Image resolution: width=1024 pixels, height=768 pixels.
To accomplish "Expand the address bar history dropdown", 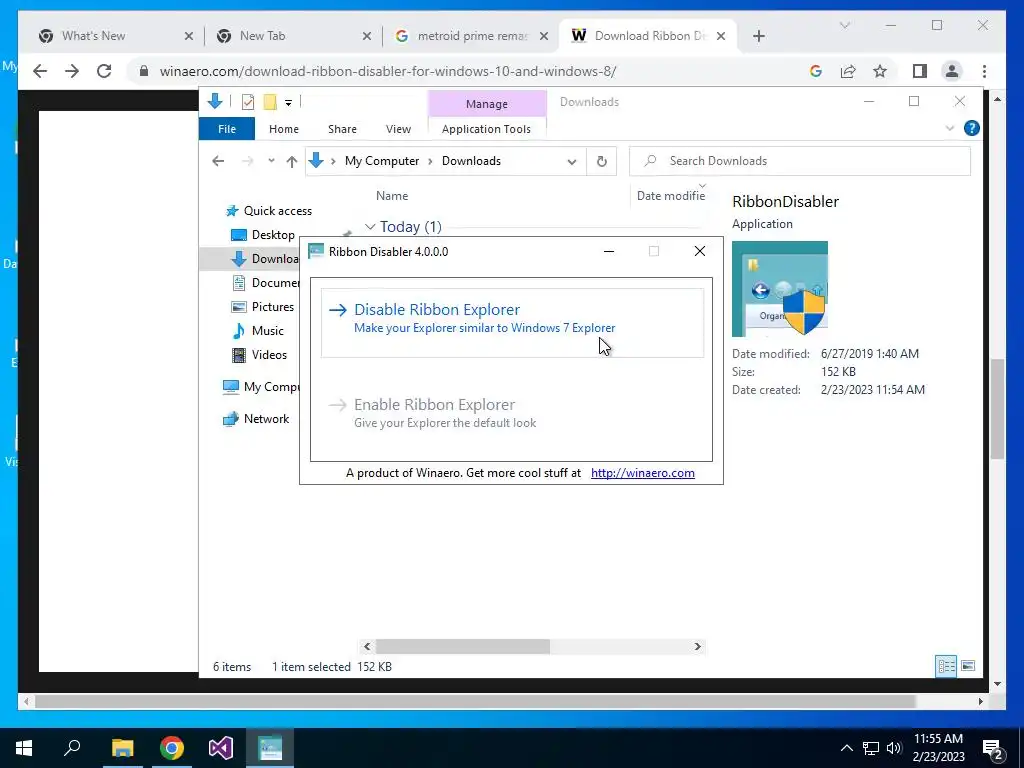I will pyautogui.click(x=571, y=161).
